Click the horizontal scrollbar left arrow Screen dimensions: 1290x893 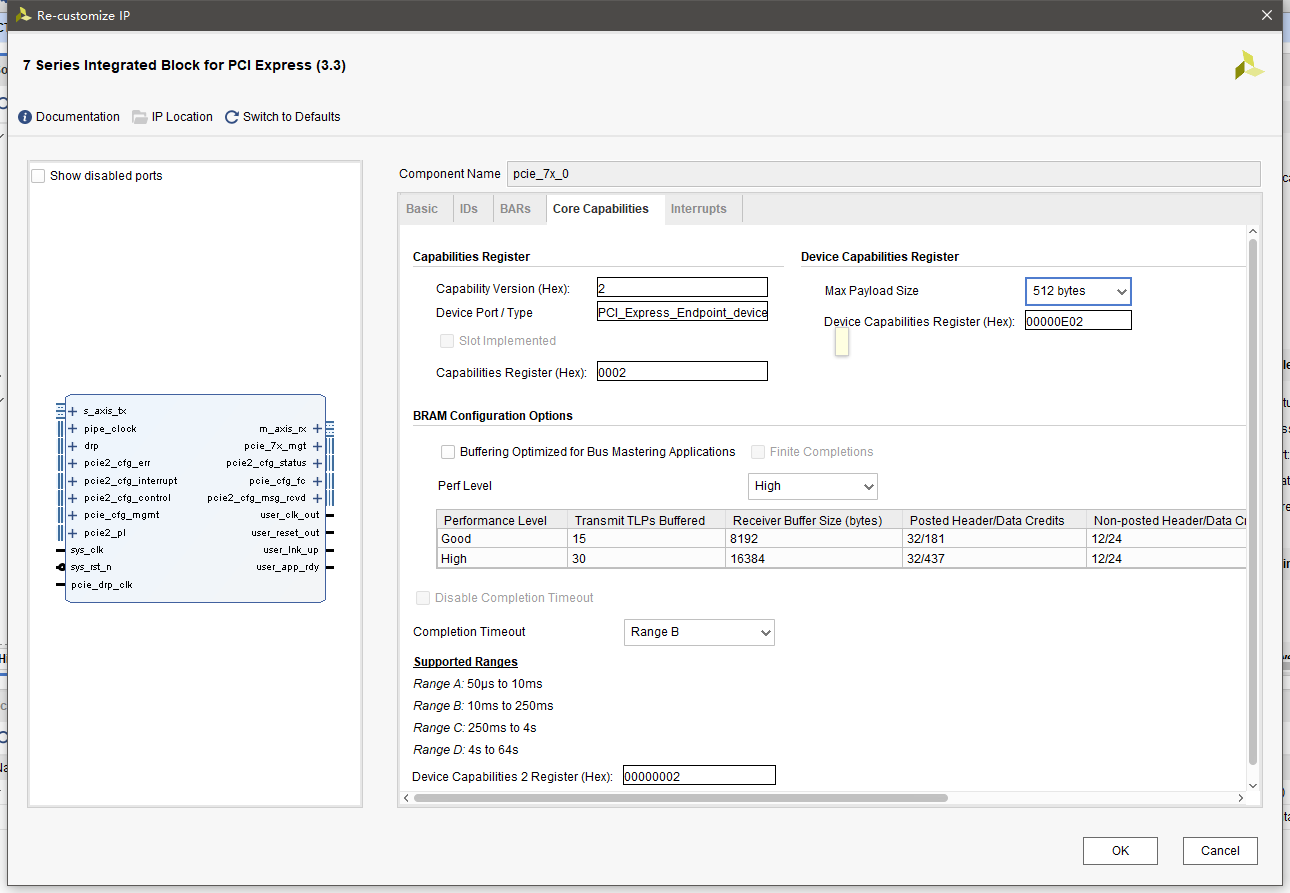(x=406, y=798)
